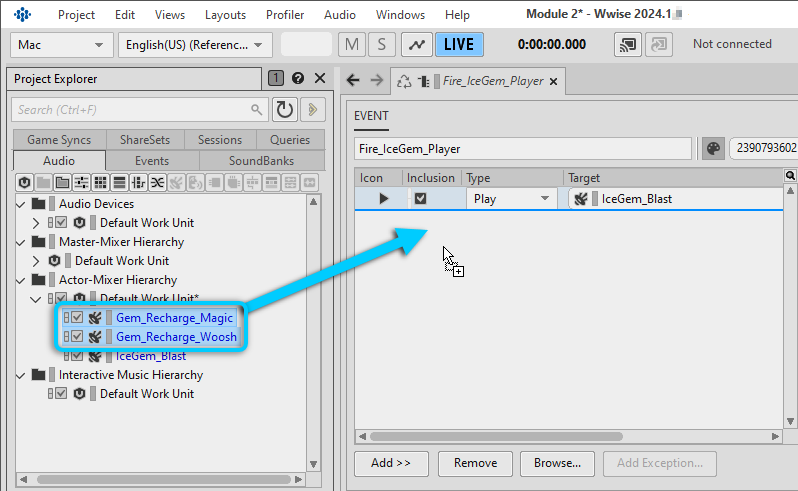Toggle the Gem_Recharge_Woosh inclusion checkbox
The height and width of the screenshot is (491, 798).
click(x=77, y=337)
